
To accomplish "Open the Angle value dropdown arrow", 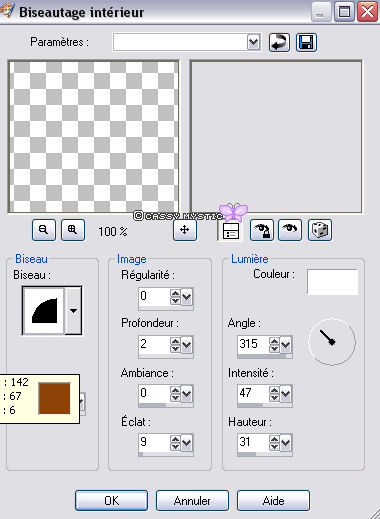I will coord(286,345).
